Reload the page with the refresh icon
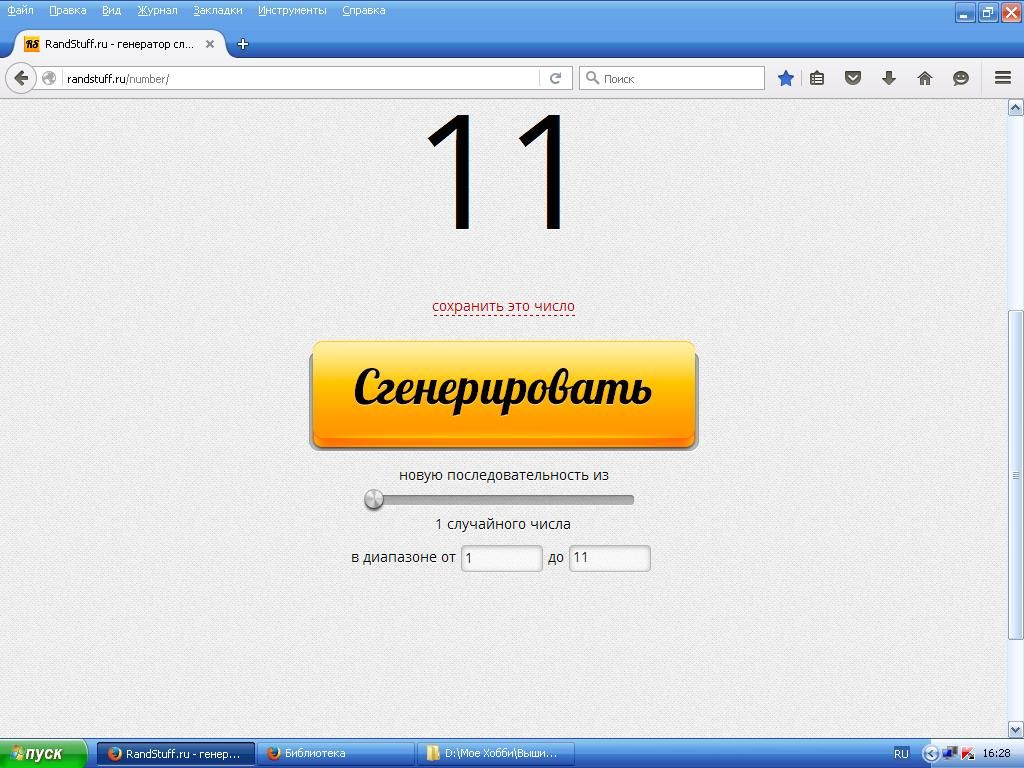1024x768 pixels. [x=555, y=78]
